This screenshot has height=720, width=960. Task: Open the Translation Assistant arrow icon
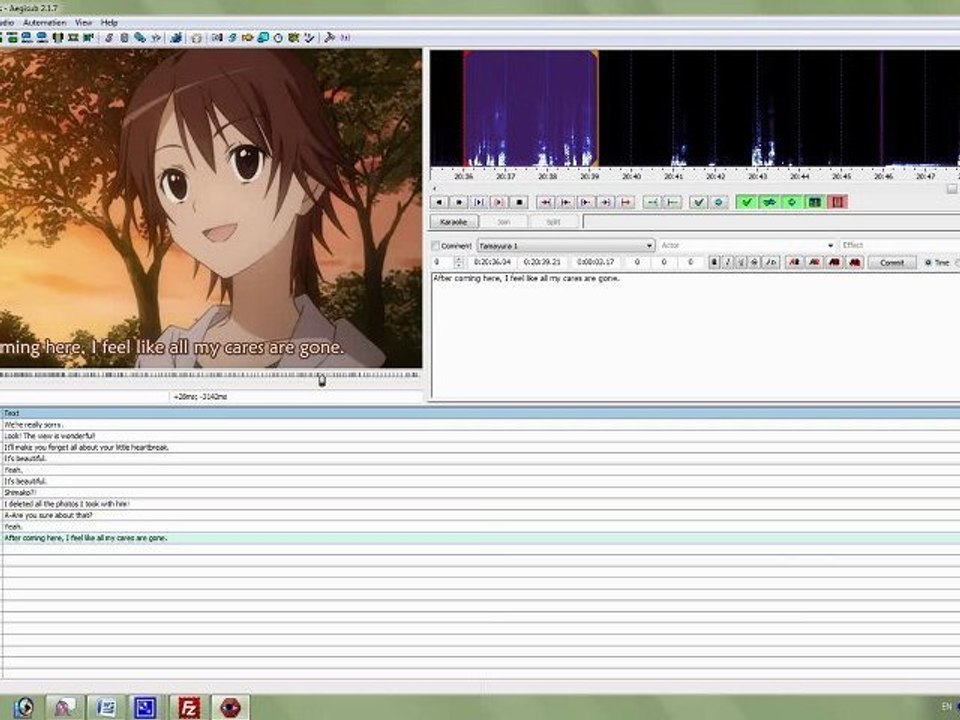(x=247, y=38)
